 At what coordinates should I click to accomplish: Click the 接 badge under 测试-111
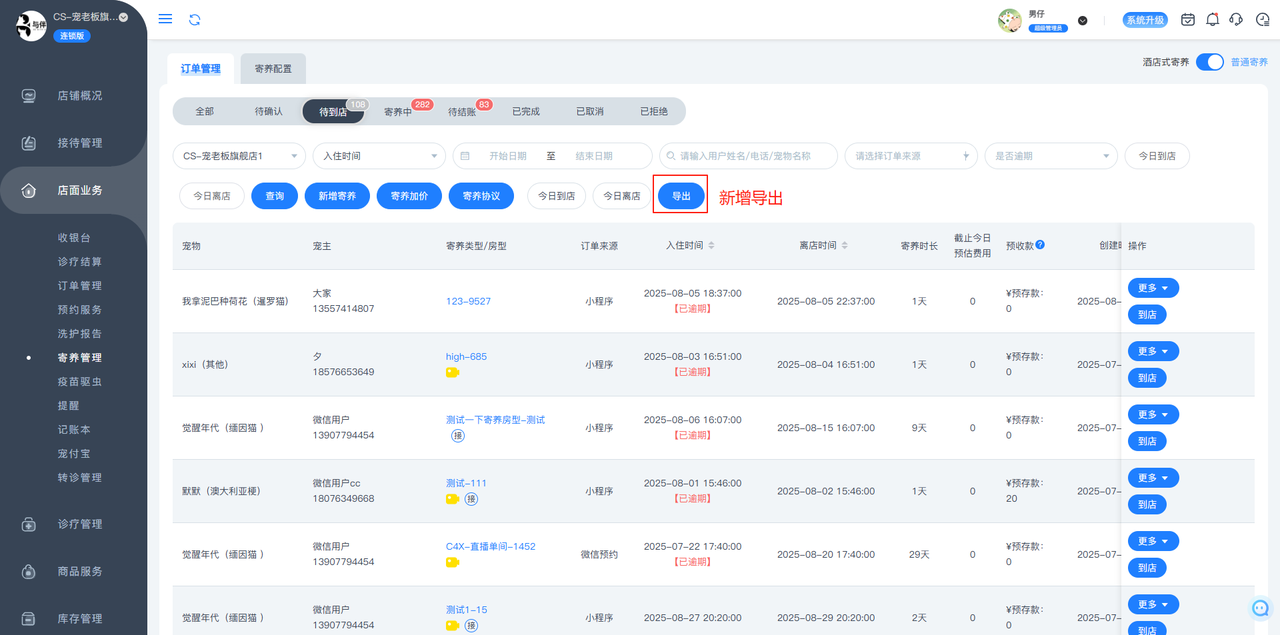pos(471,499)
